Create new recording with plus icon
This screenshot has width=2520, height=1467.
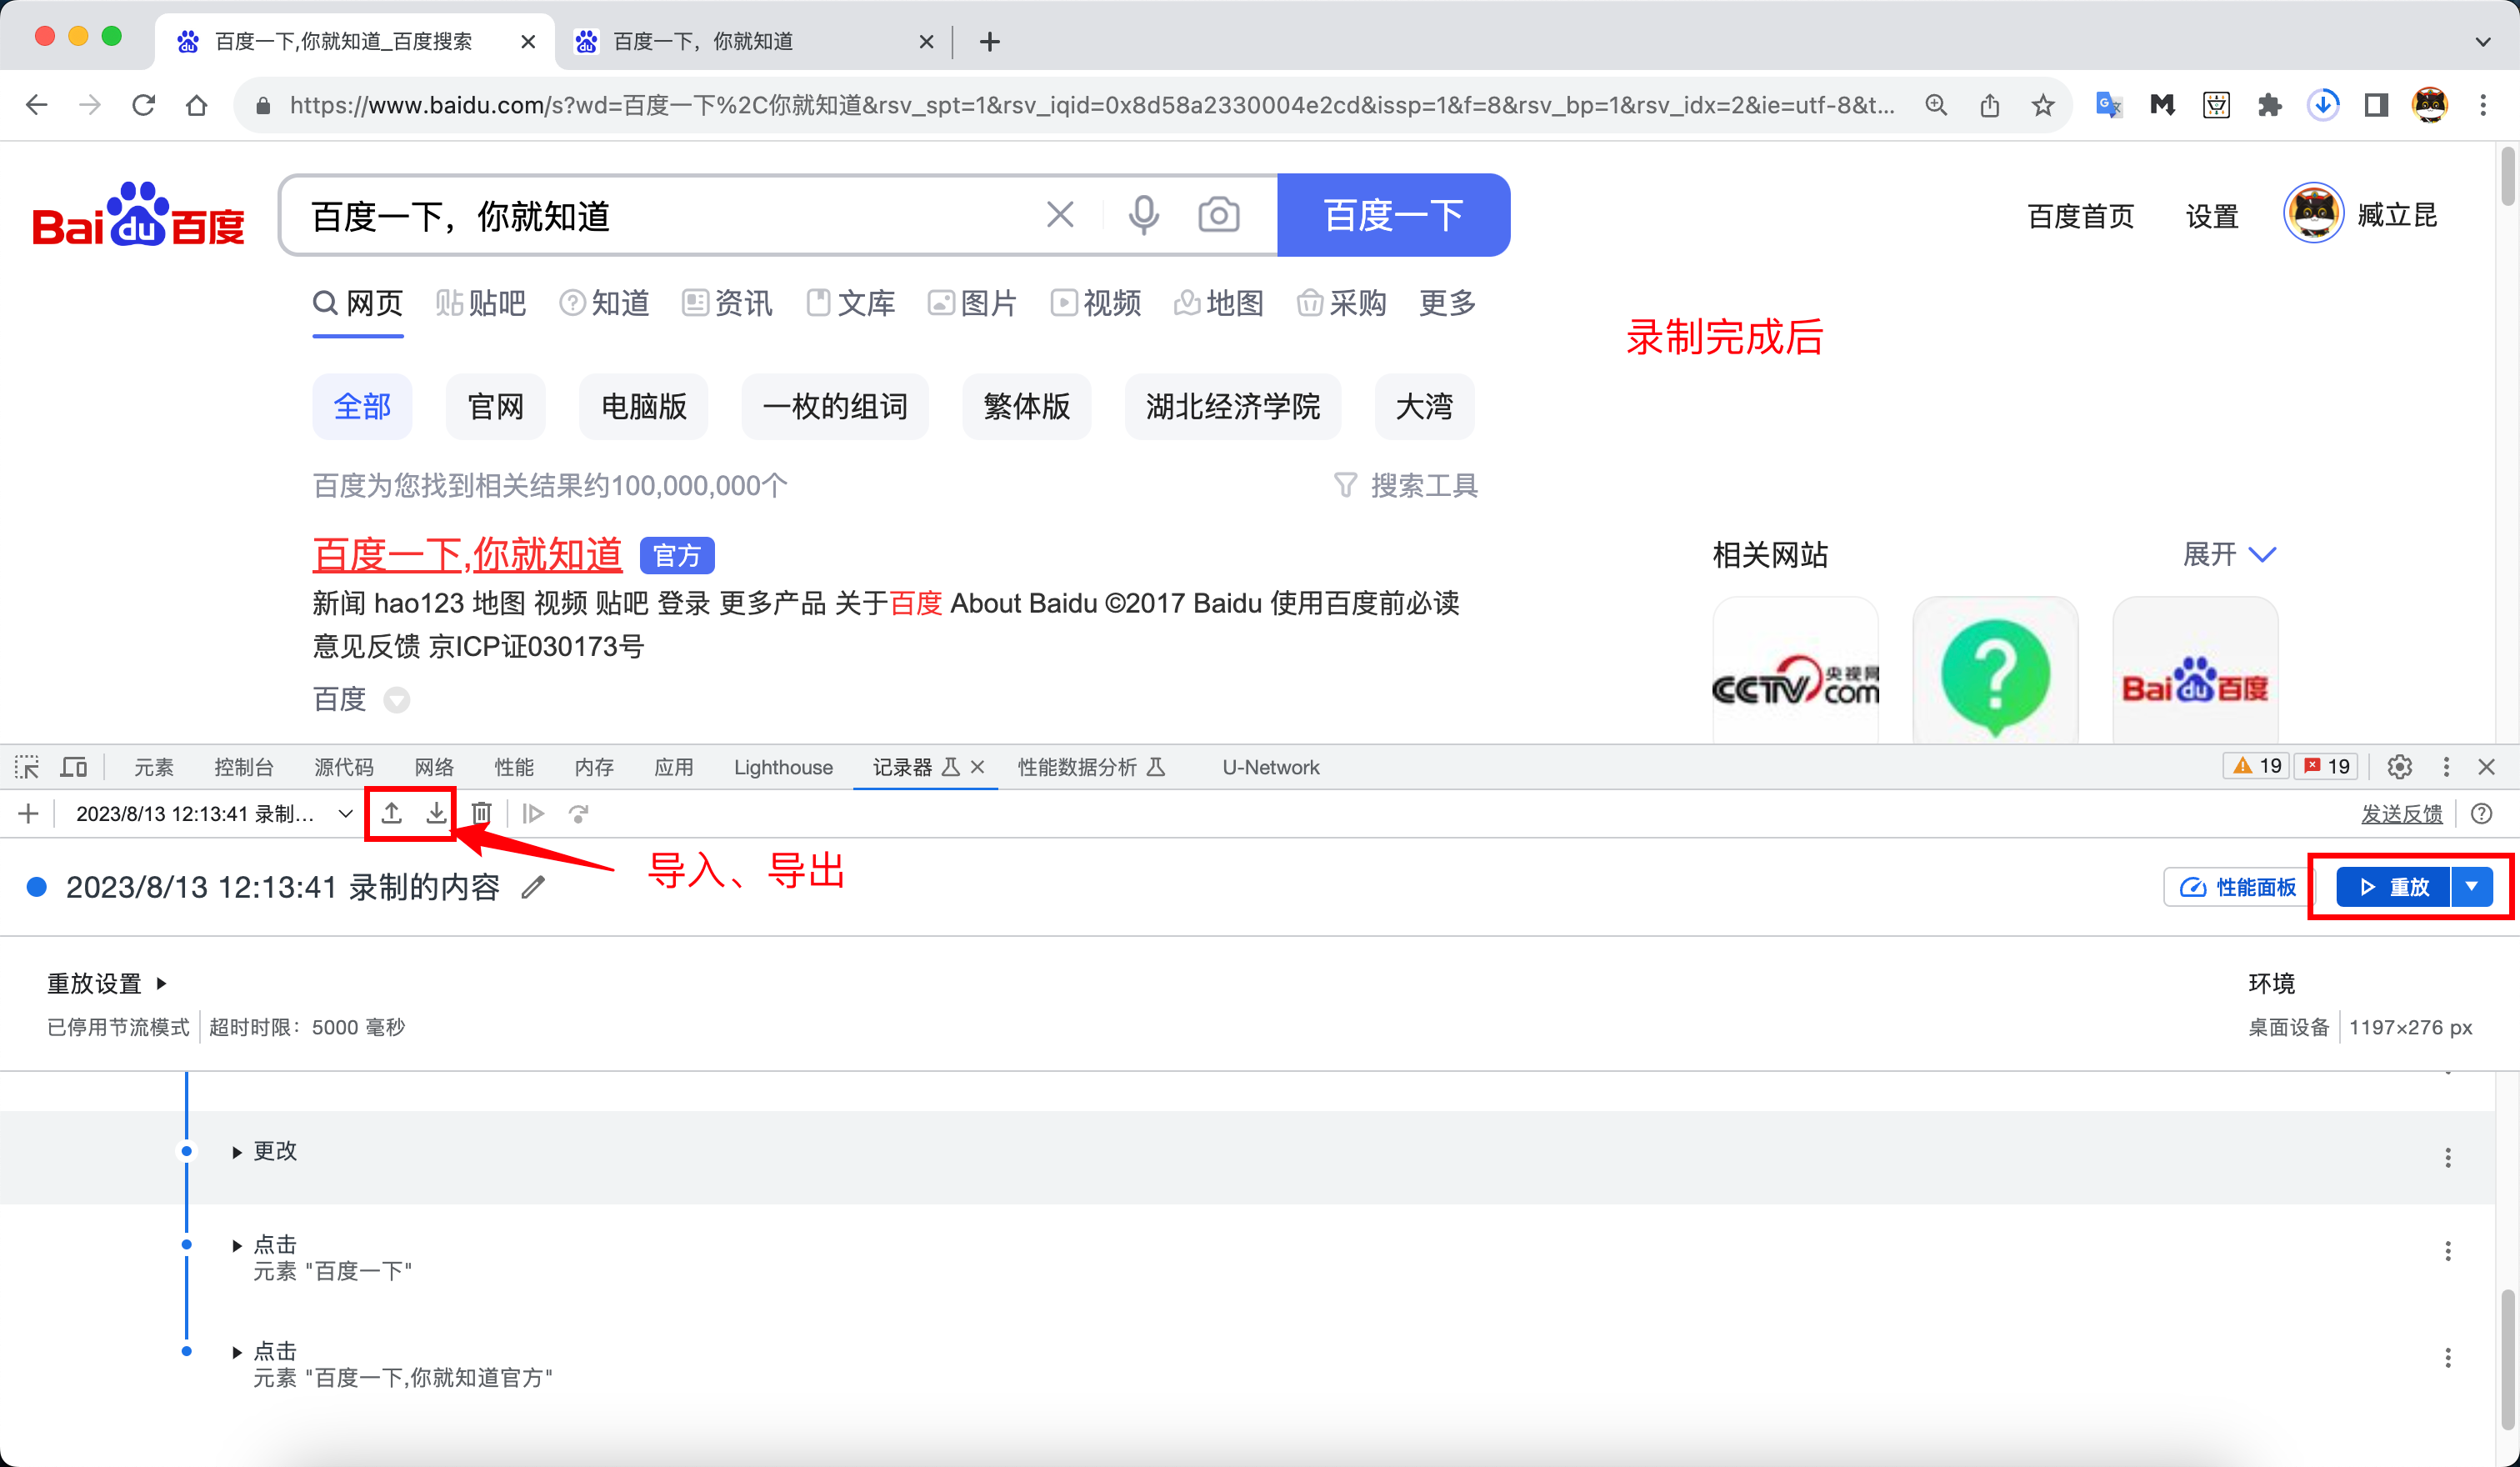tap(28, 813)
